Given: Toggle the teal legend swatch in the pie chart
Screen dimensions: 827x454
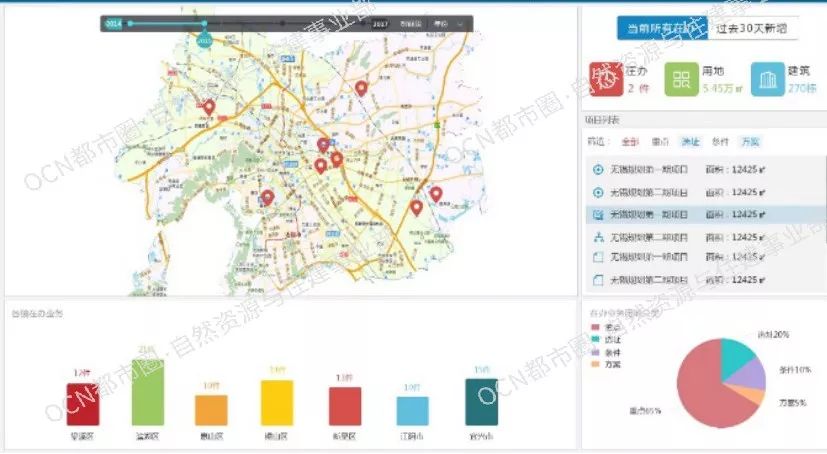Looking at the screenshot, I should tap(596, 340).
